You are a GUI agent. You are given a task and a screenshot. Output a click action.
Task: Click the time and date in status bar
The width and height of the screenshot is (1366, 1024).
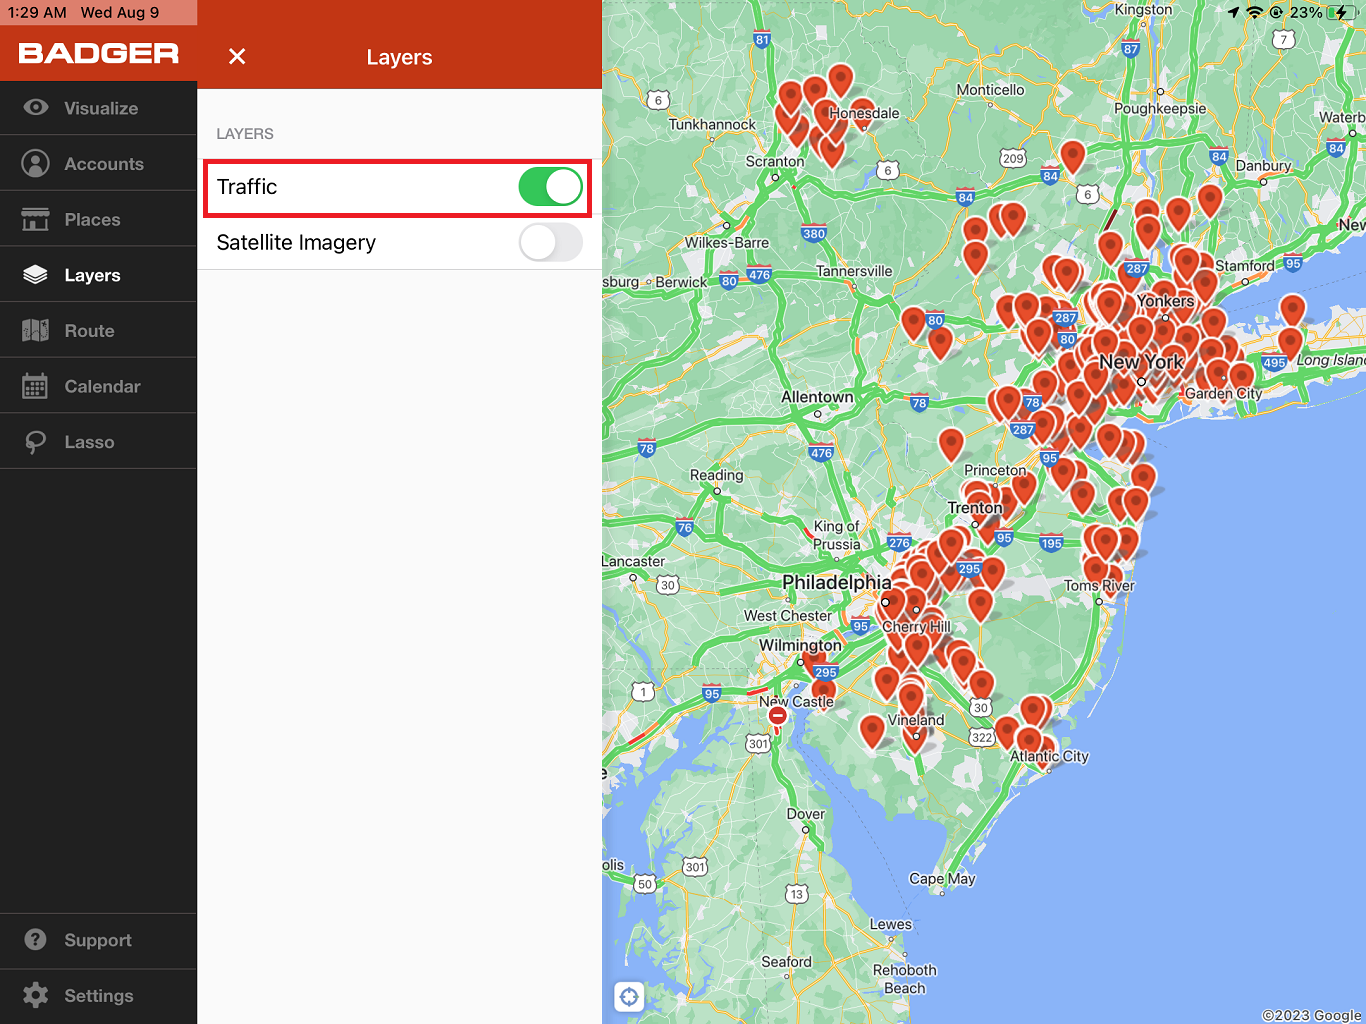[x=83, y=12]
